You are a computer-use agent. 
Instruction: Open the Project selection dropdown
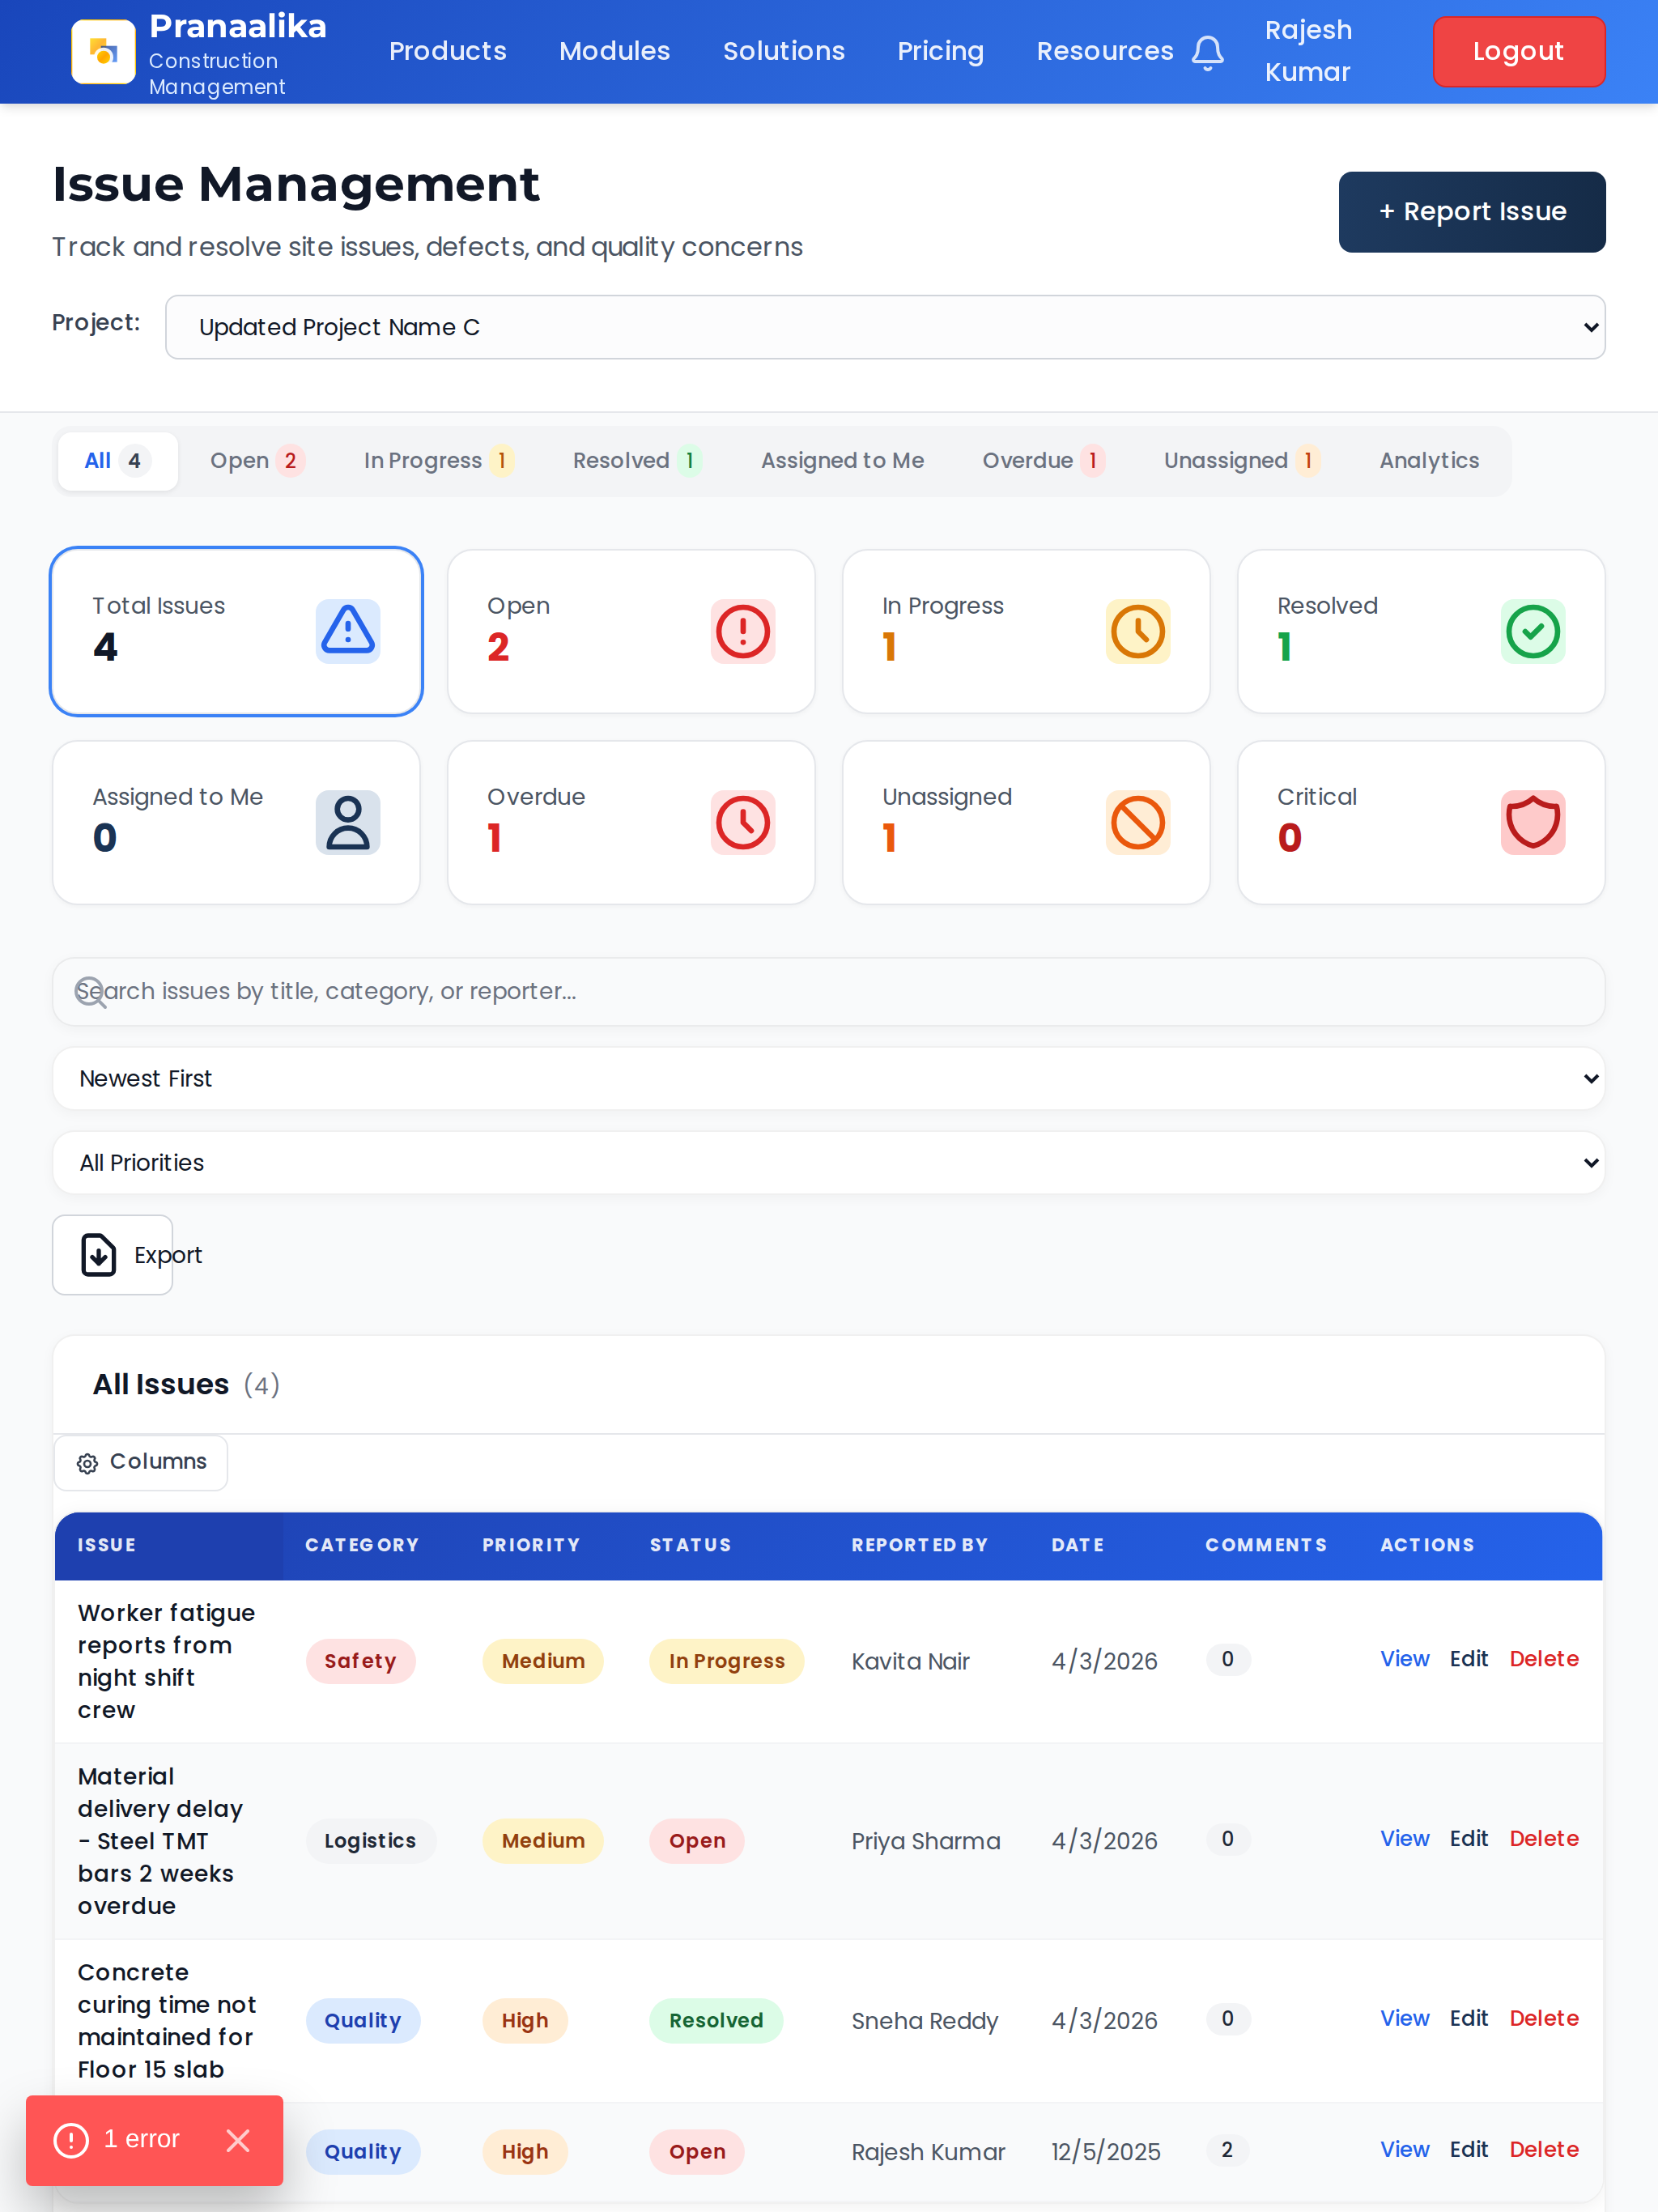point(885,327)
